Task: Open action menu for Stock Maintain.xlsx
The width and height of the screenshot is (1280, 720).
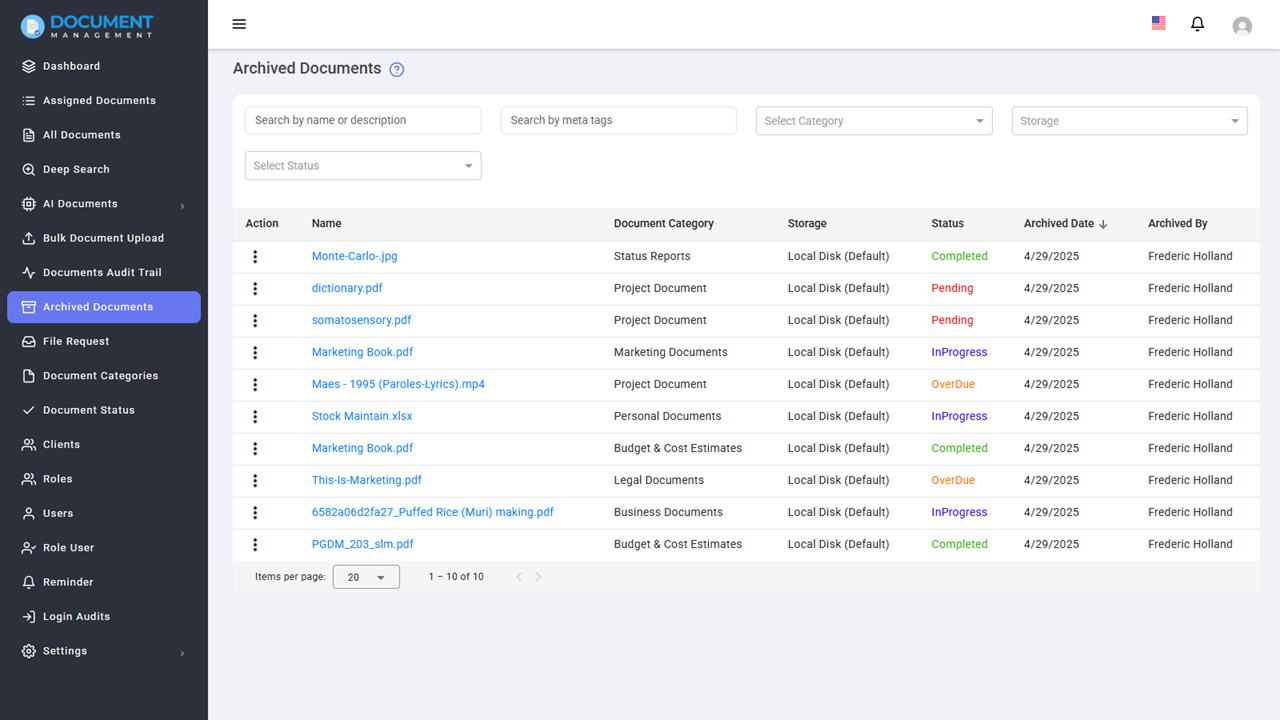Action: click(x=255, y=417)
